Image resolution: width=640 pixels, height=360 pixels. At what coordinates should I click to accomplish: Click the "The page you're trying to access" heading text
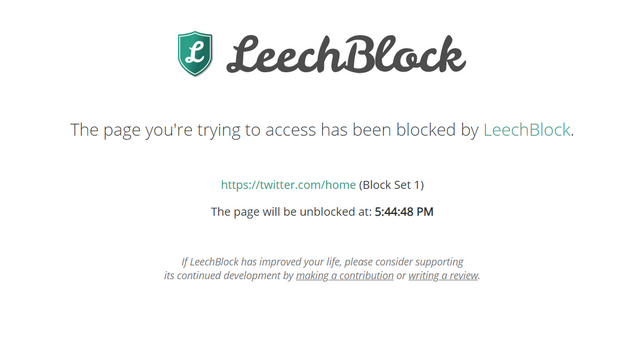click(193, 130)
